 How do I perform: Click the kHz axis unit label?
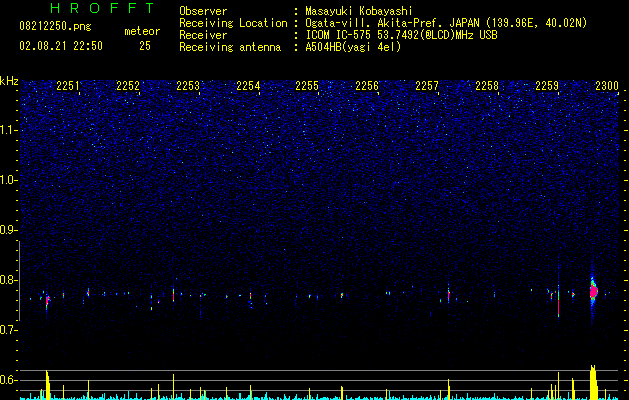(x=9, y=81)
